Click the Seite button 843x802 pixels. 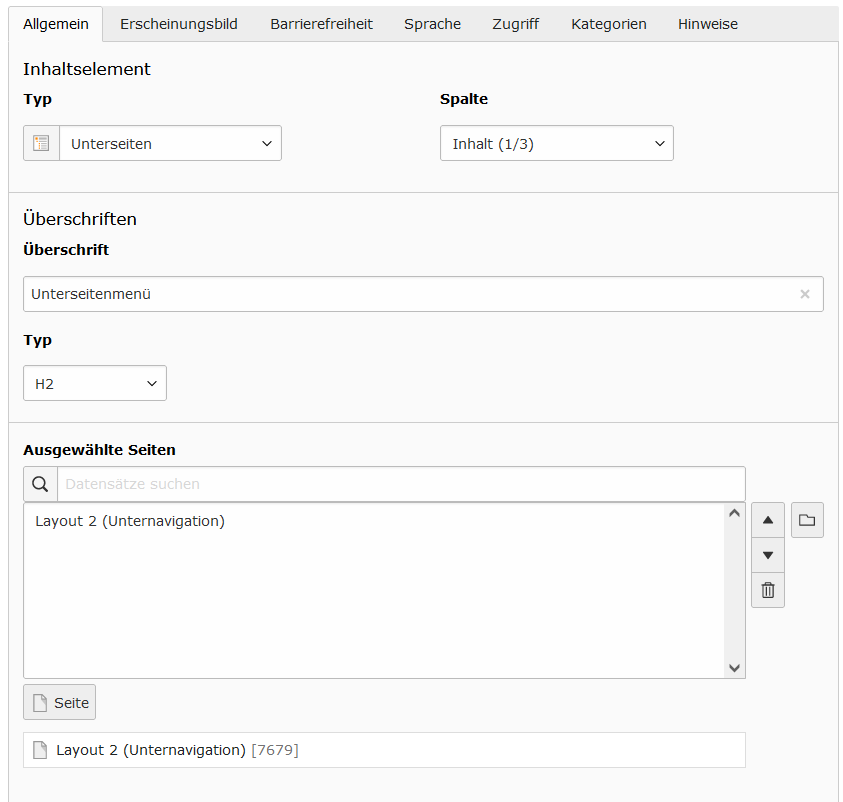(60, 702)
